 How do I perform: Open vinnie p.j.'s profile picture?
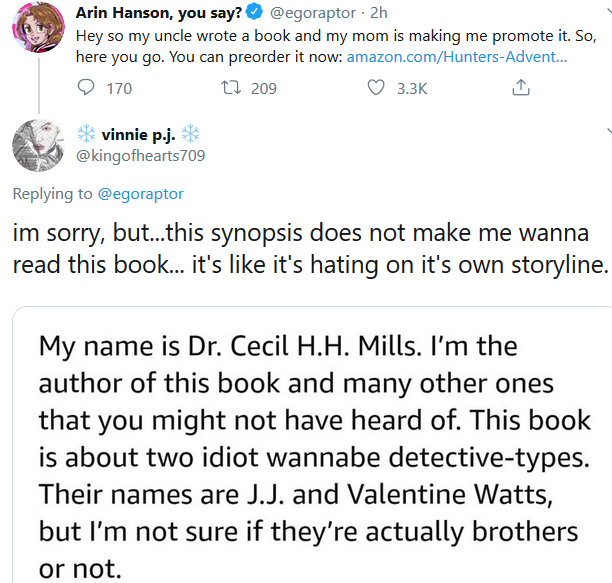38,146
